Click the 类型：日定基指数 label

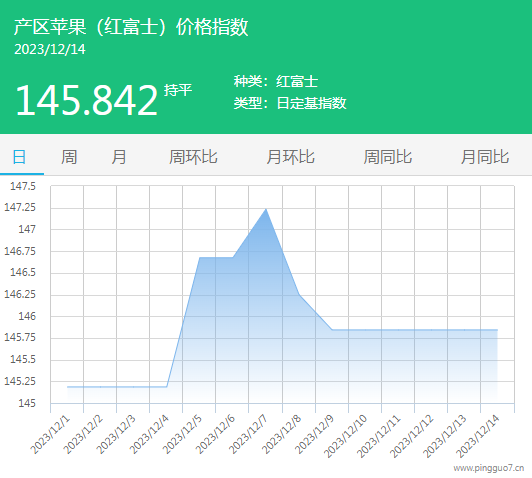tap(290, 103)
